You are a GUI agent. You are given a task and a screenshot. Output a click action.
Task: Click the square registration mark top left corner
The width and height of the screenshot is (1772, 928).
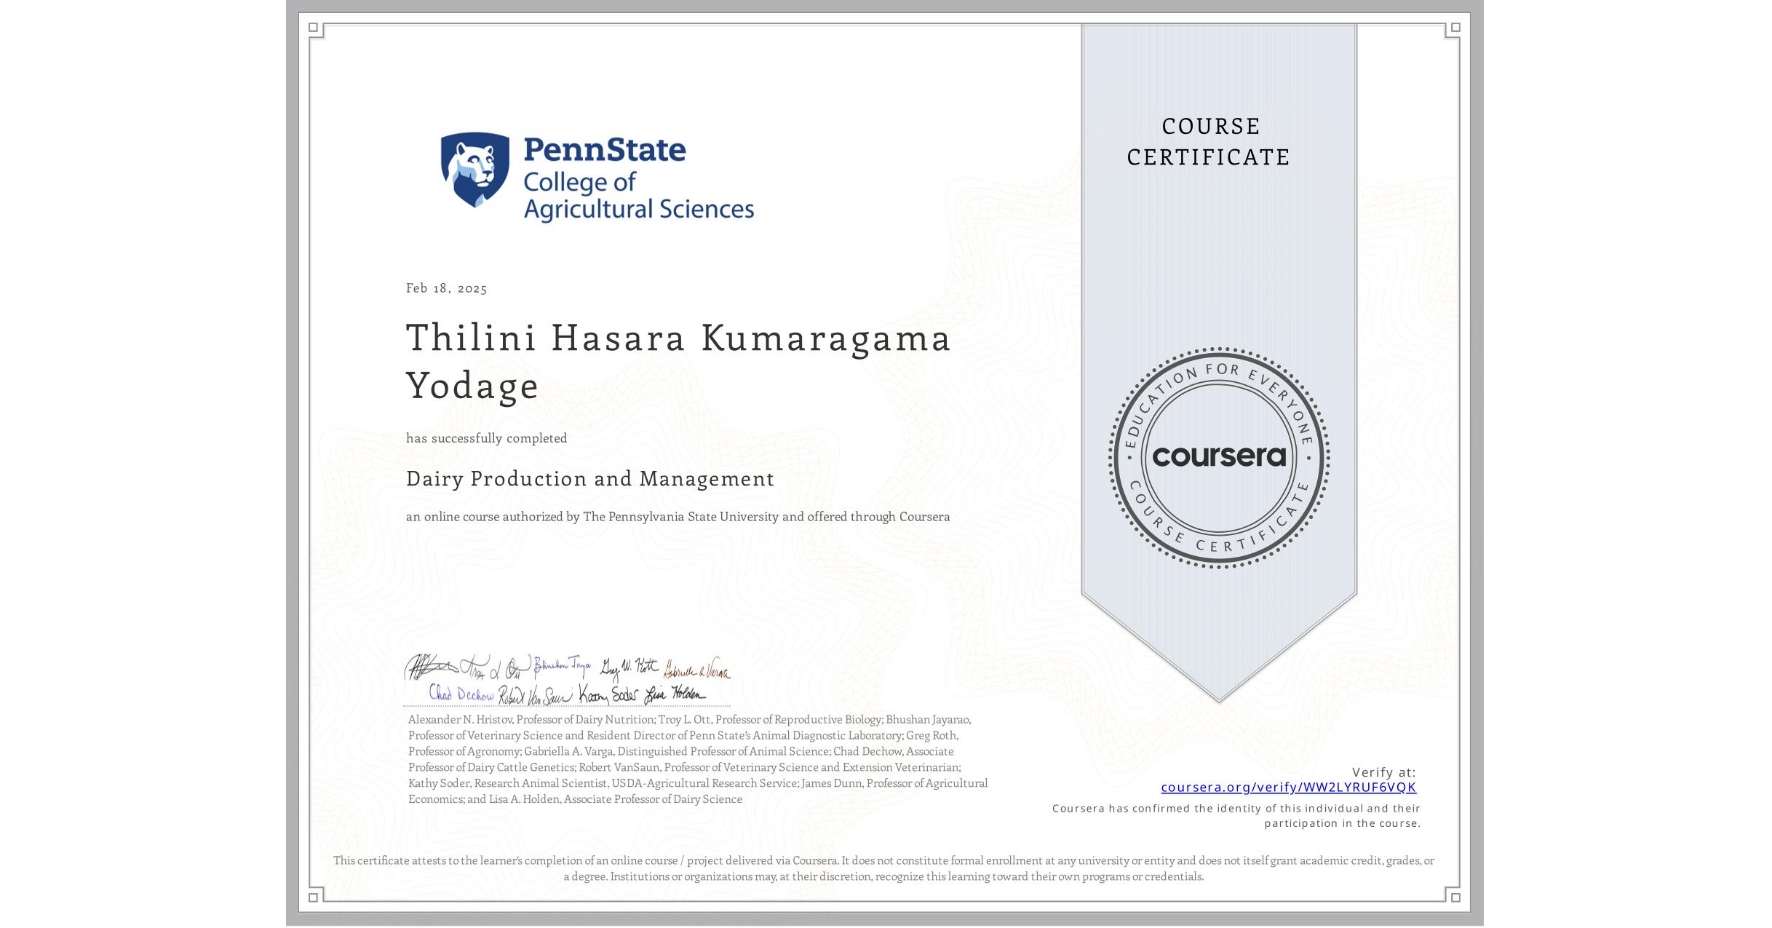315,27
